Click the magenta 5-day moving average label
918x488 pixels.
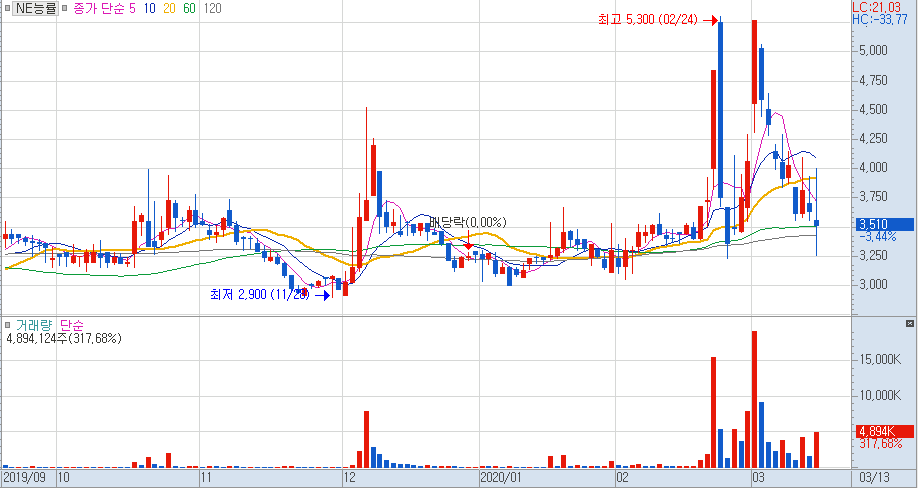coord(132,9)
